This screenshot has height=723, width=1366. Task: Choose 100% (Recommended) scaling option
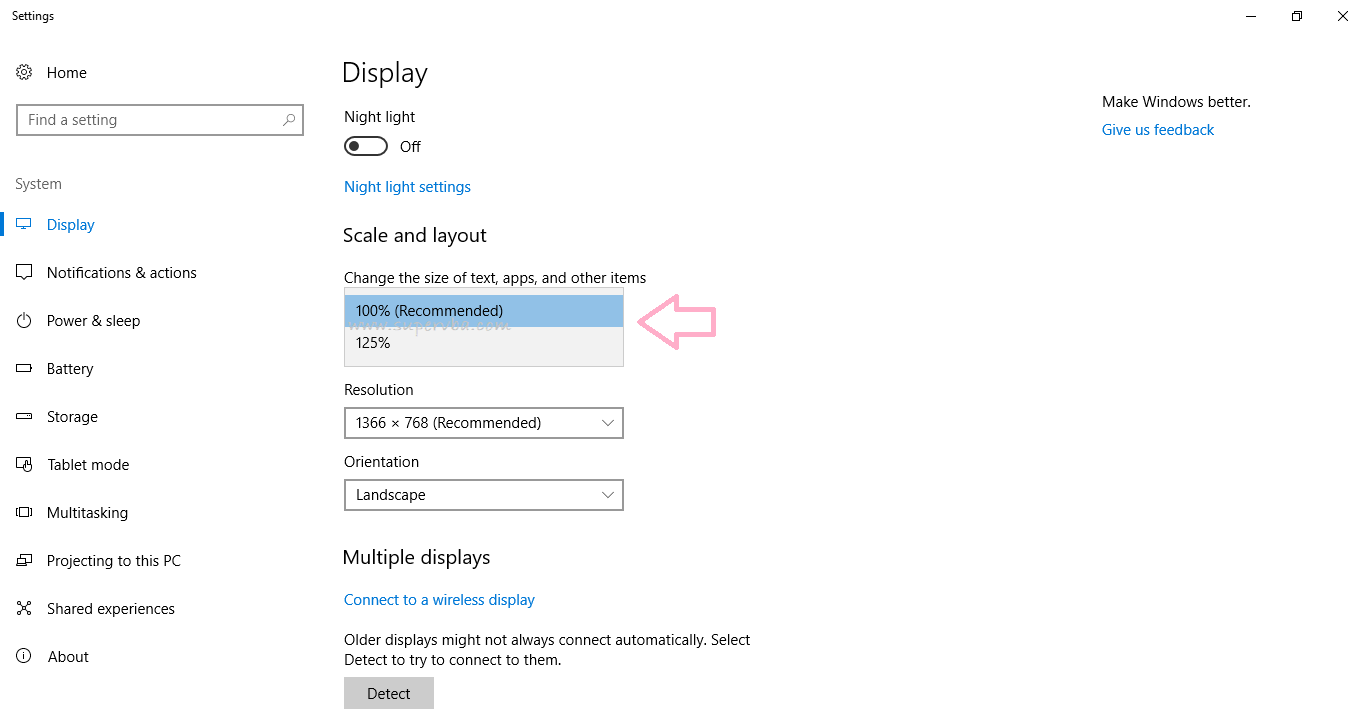[x=484, y=311]
